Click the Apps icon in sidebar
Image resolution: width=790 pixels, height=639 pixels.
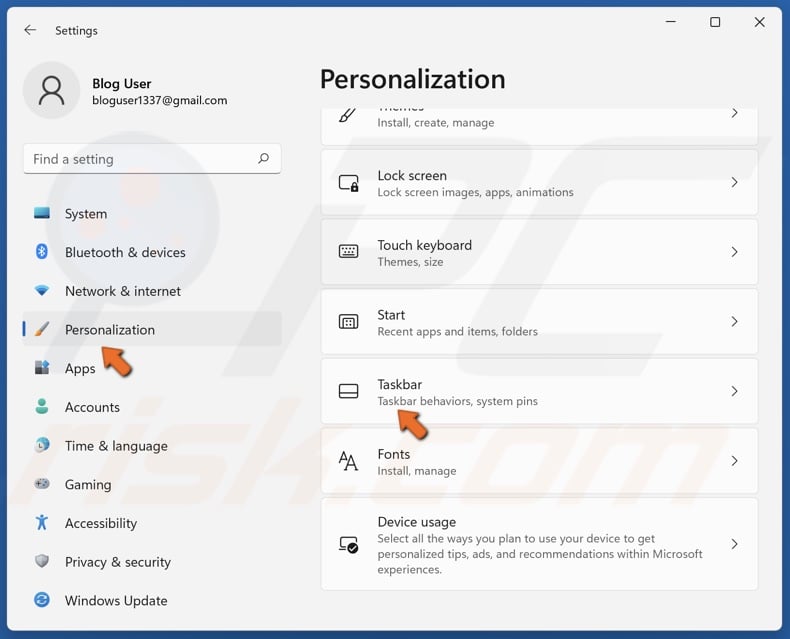point(42,367)
